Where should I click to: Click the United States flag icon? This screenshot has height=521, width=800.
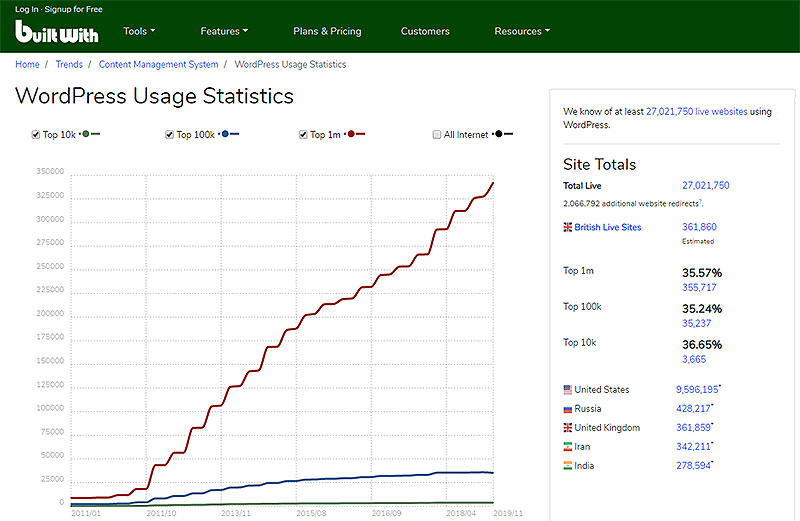567,390
